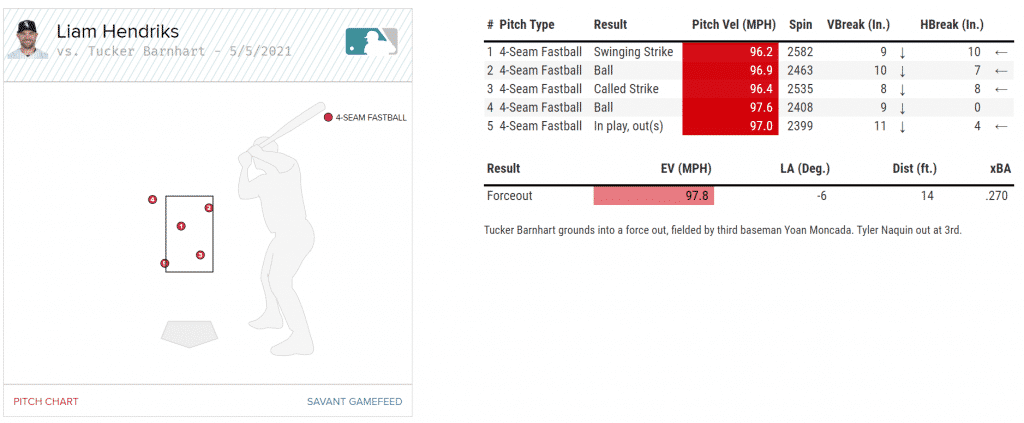The height and width of the screenshot is (423, 1024).
Task: Click the Spin column header
Action: 799,24
